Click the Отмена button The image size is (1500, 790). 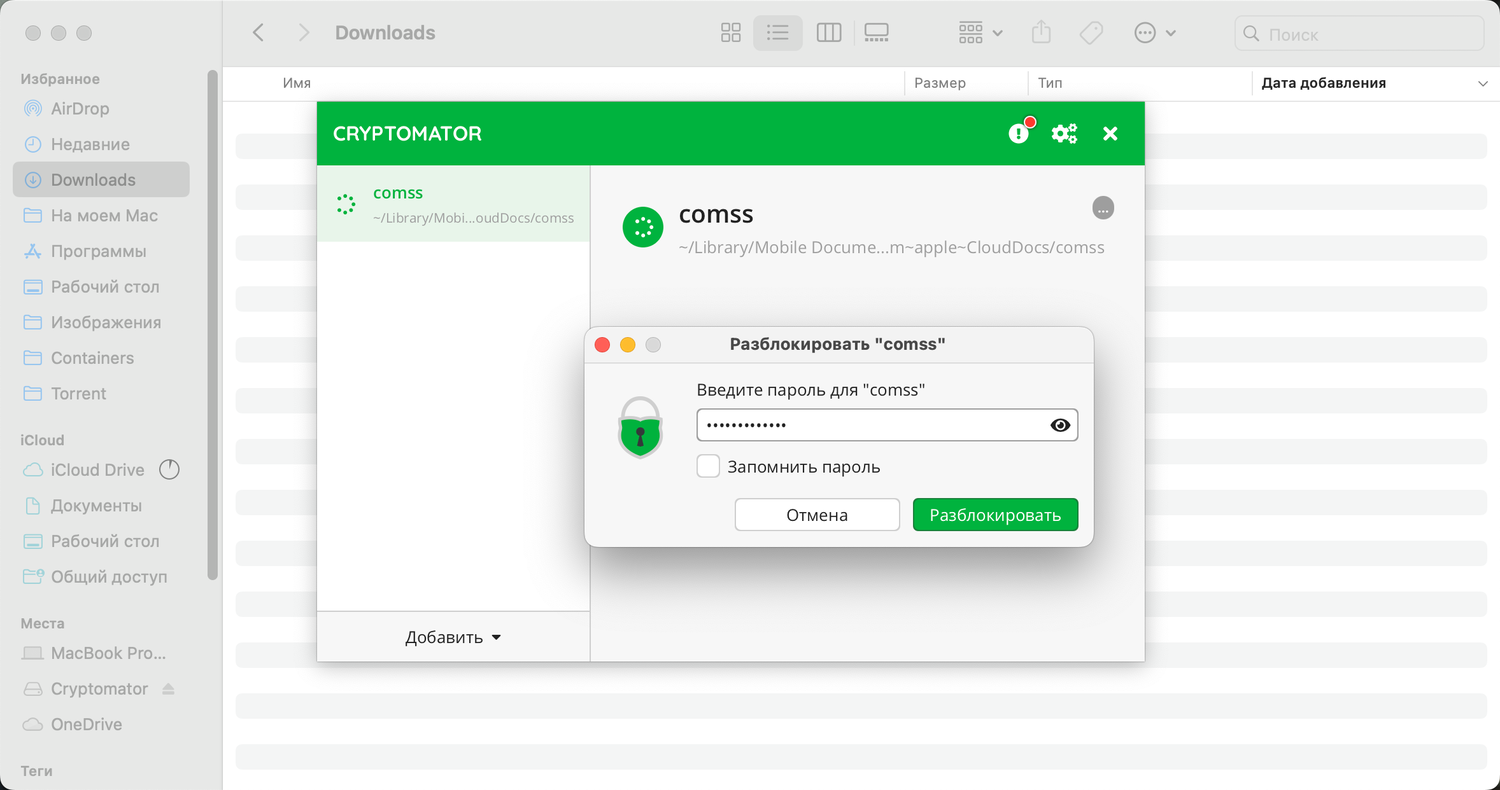(x=817, y=515)
